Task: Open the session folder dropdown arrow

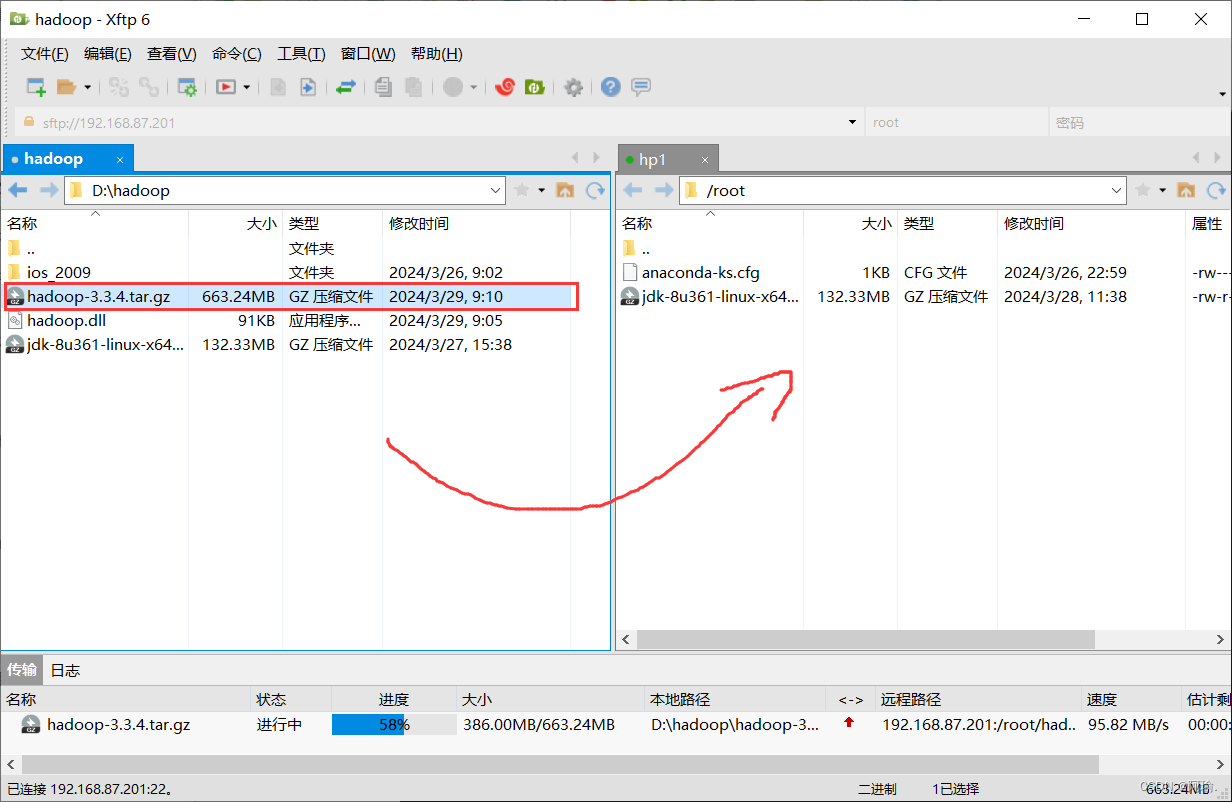Action: [x=87, y=87]
